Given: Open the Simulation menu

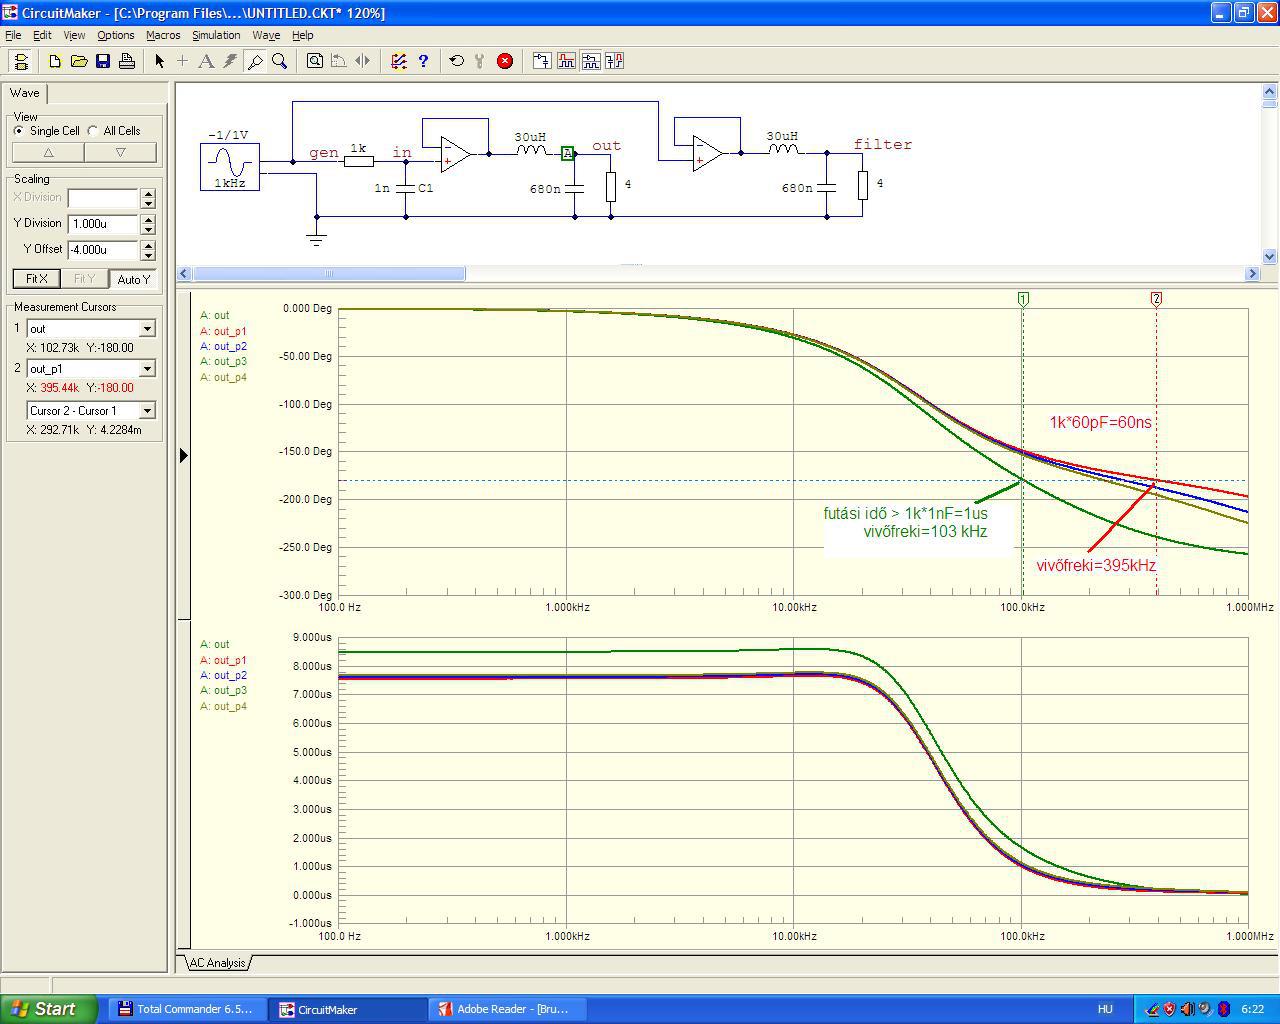Looking at the screenshot, I should pyautogui.click(x=216, y=35).
